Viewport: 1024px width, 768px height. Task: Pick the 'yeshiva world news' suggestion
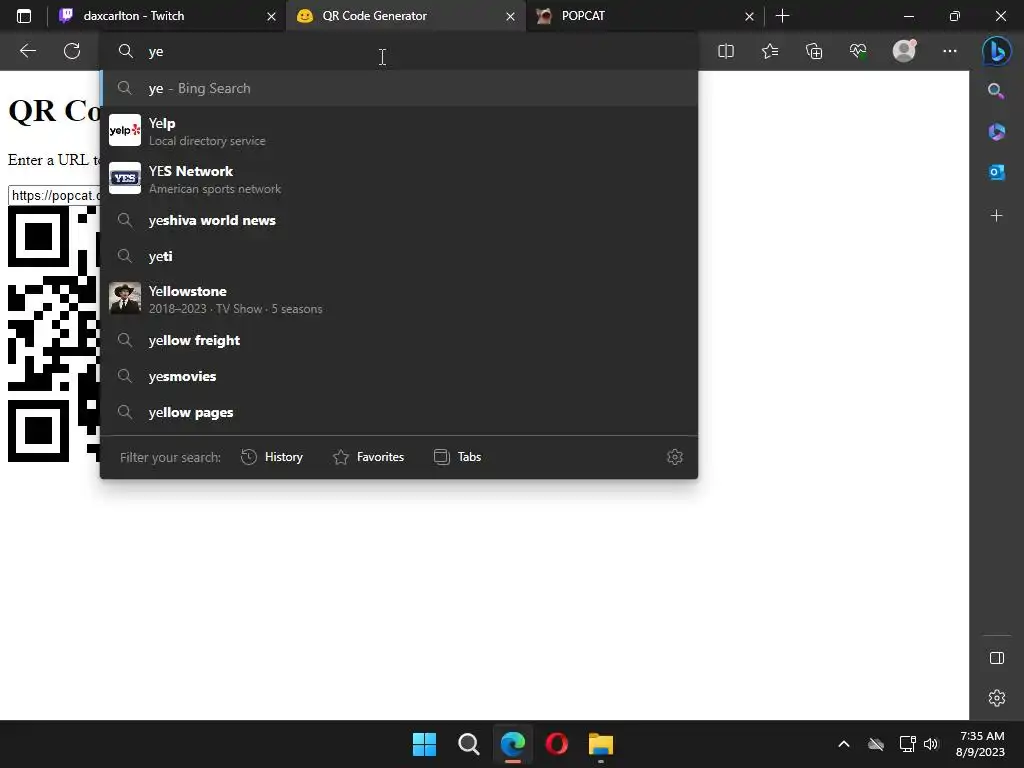pyautogui.click(x=399, y=220)
